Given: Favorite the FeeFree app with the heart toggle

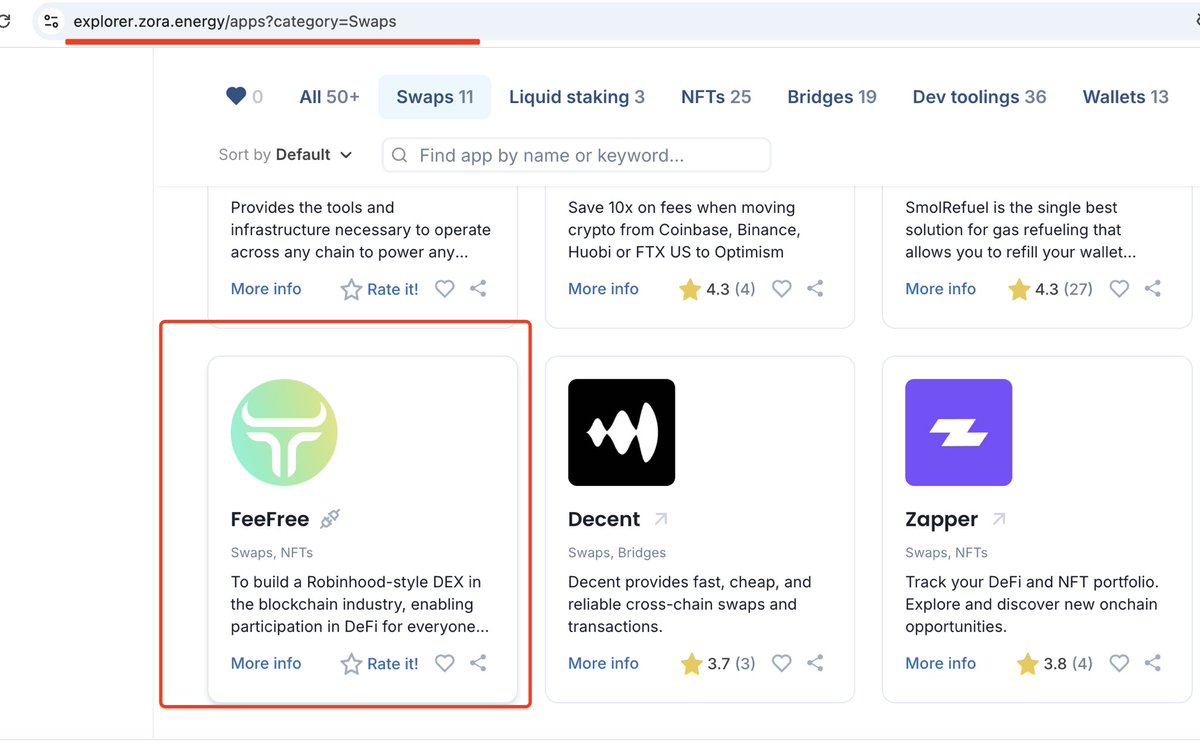Looking at the screenshot, I should (x=444, y=663).
